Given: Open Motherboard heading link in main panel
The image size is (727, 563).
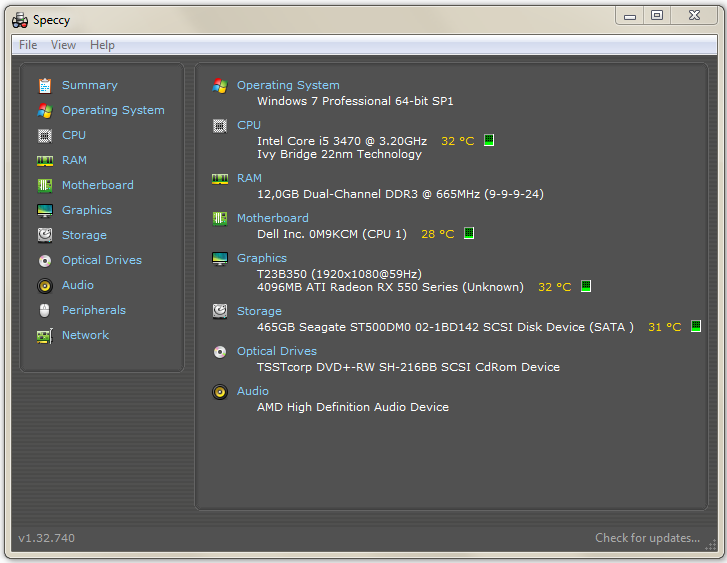Looking at the screenshot, I should (x=273, y=218).
